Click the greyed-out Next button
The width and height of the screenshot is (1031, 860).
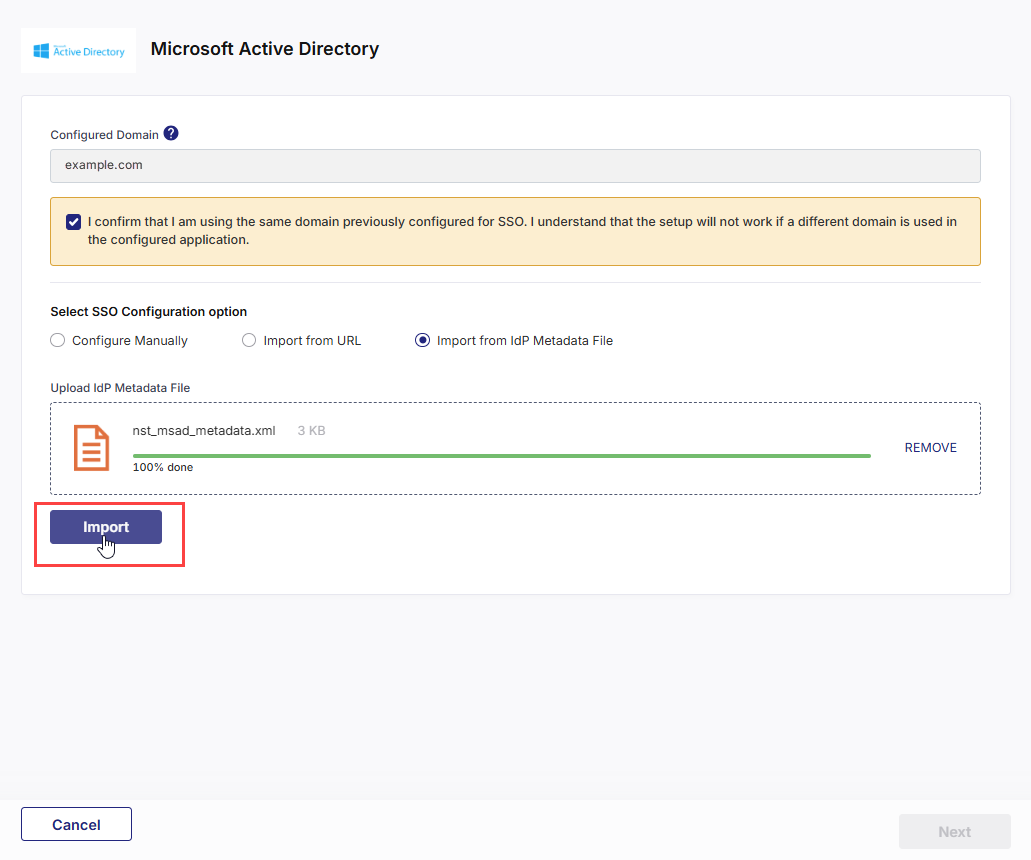[x=954, y=831]
